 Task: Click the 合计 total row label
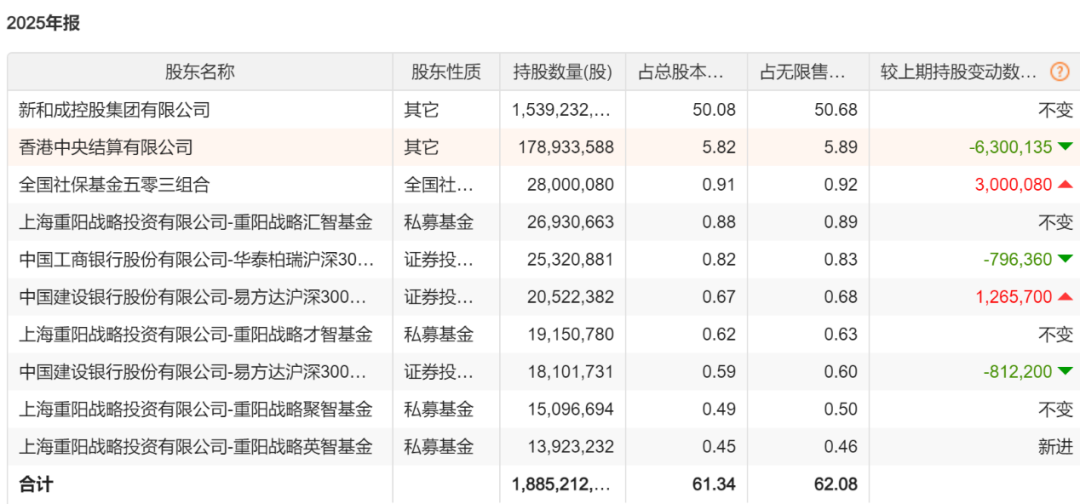click(x=36, y=485)
